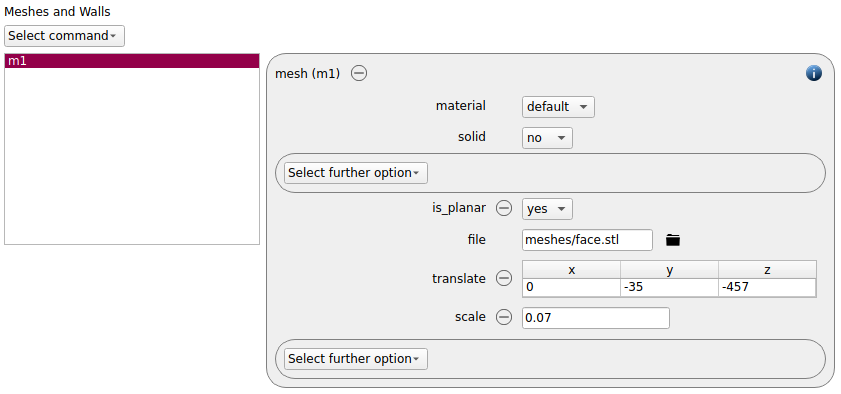Screen dimensions: 841x394
Task: Click the file field containing meshes/face.stl
Action: point(587,240)
